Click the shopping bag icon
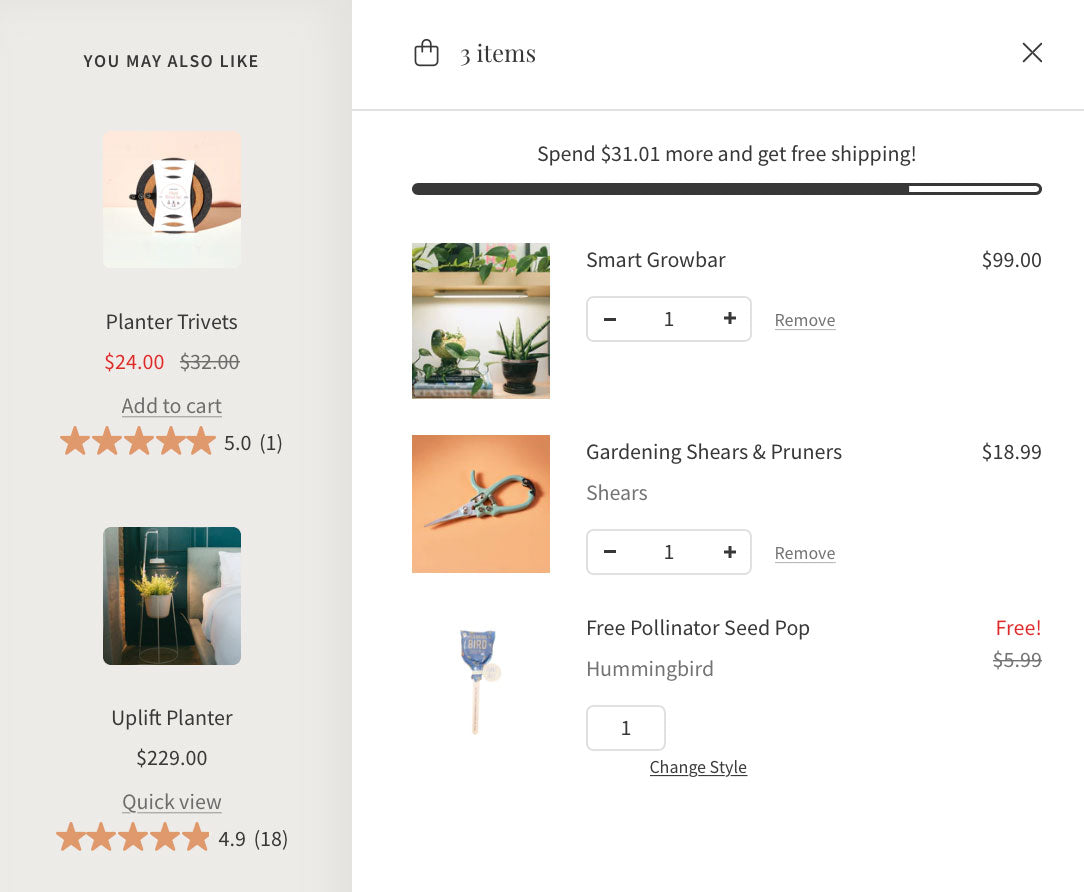The image size is (1084, 892). [427, 53]
